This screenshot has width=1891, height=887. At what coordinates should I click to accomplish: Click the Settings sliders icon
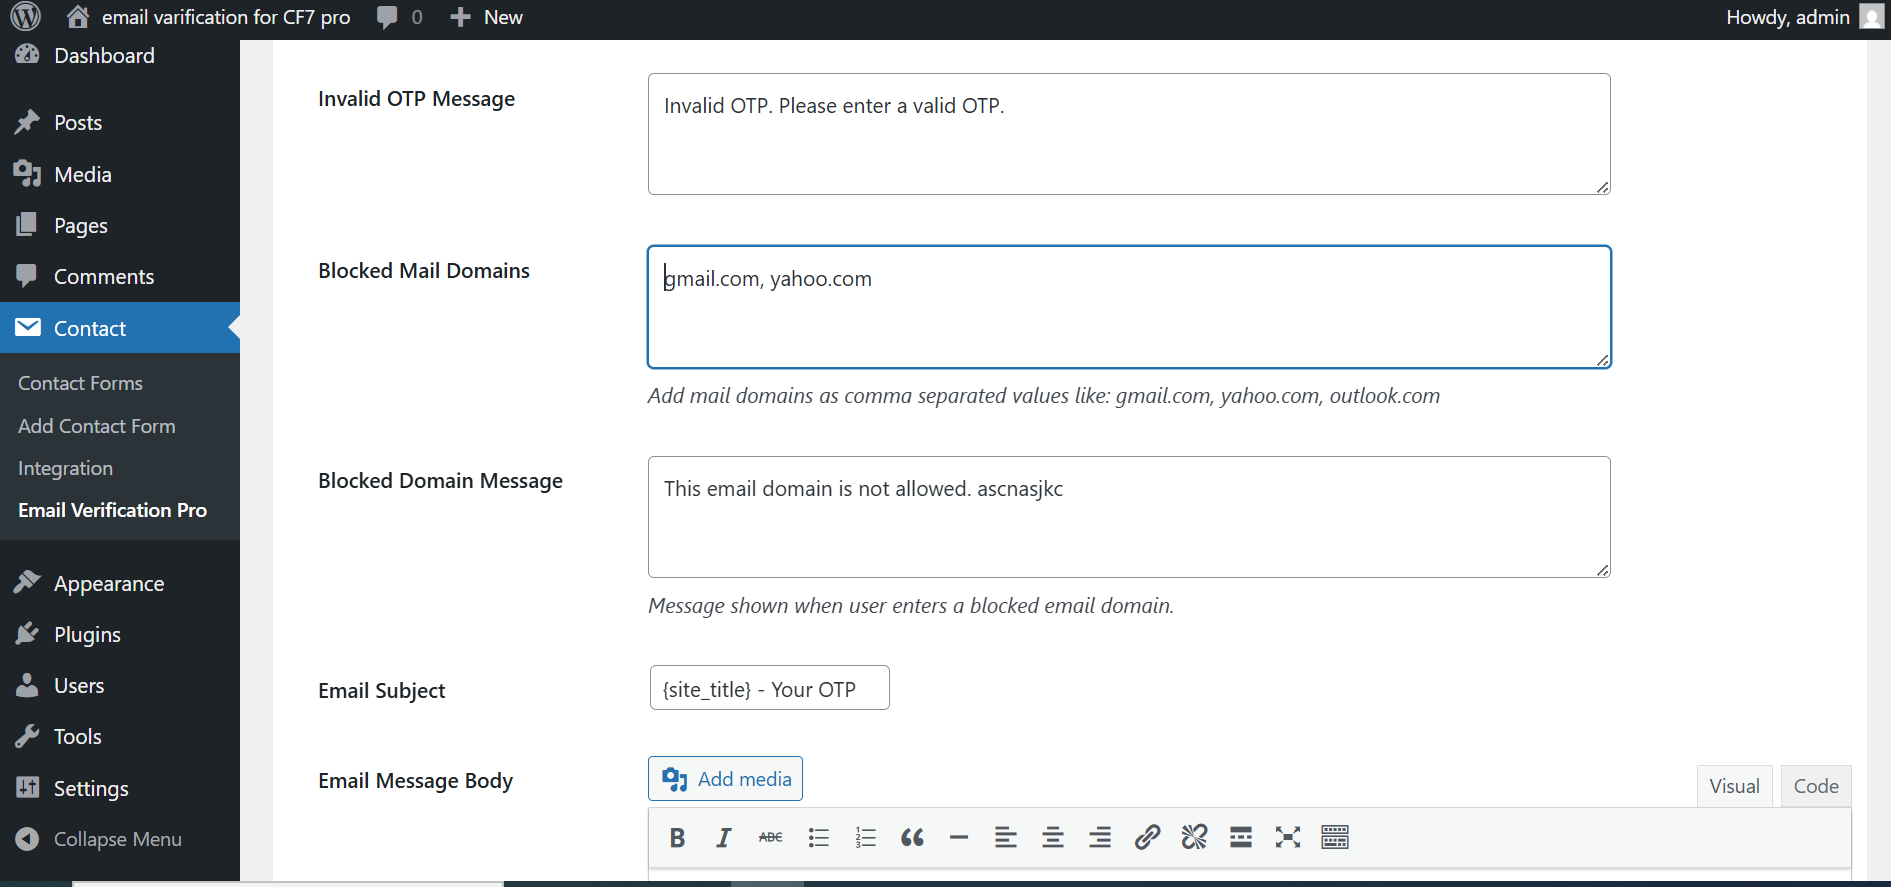[27, 788]
